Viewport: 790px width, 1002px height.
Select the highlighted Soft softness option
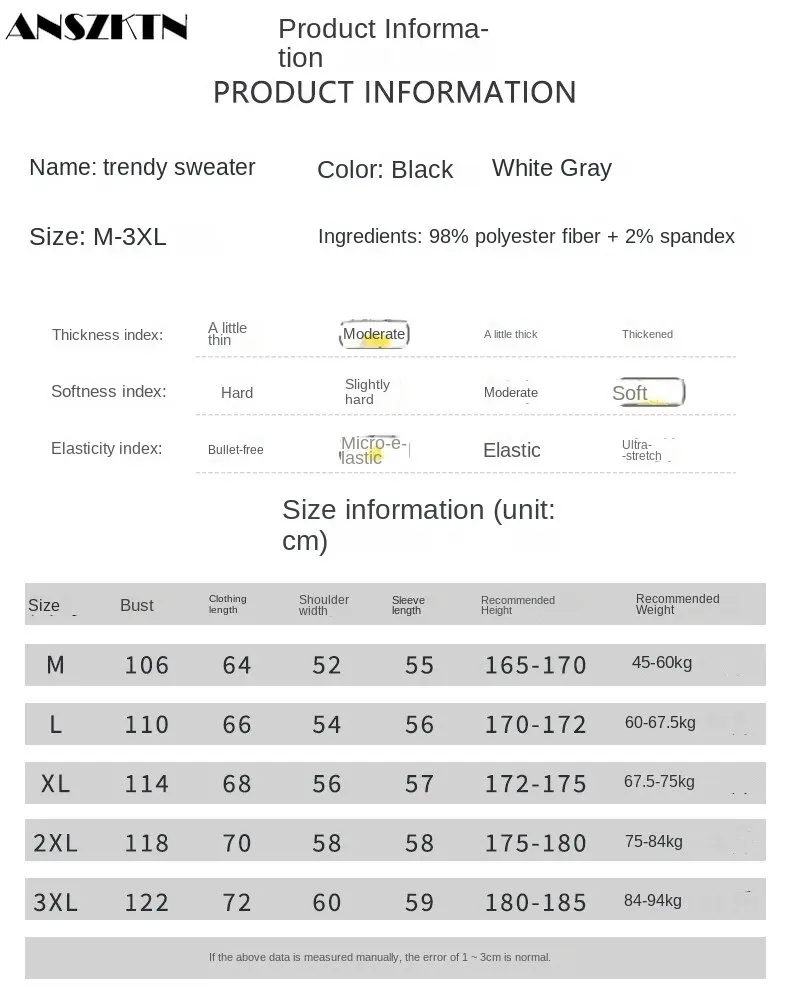pos(647,393)
